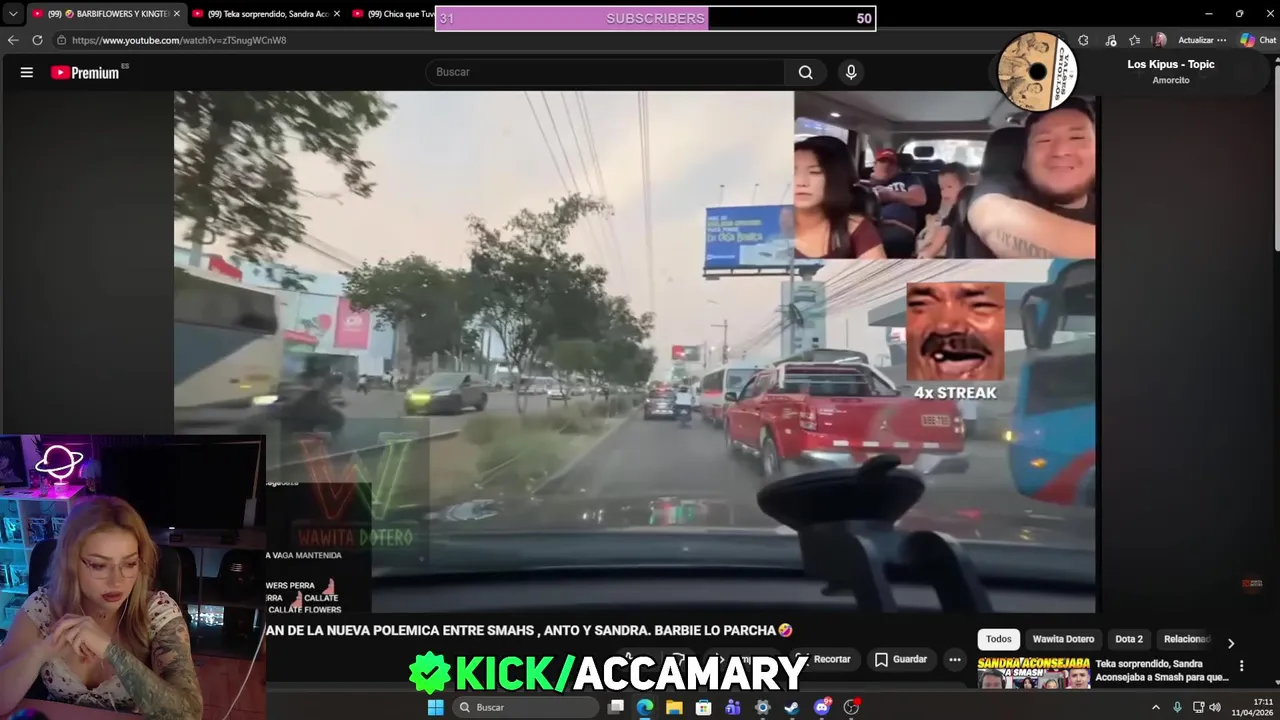Open the OBS icon on the taskbar
1280x720 pixels.
tap(851, 707)
